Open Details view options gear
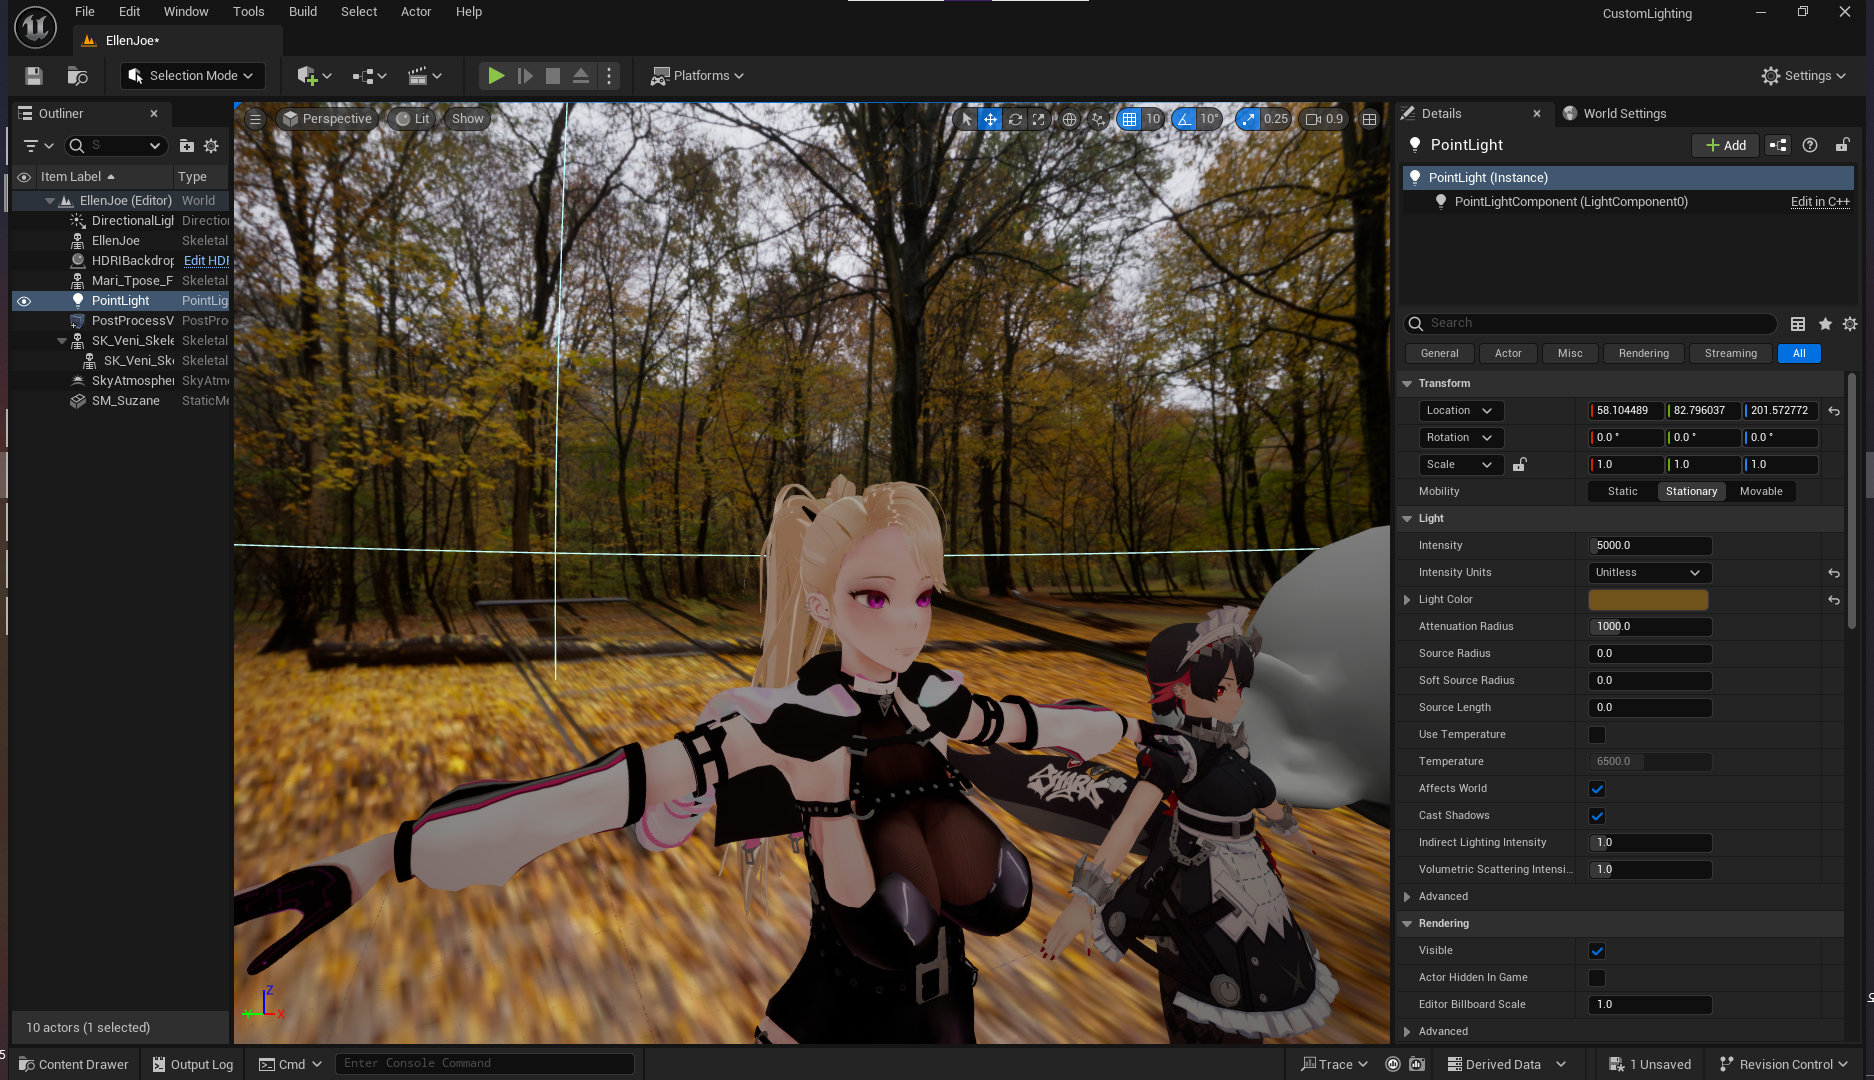This screenshot has height=1080, width=1874. (x=1850, y=324)
